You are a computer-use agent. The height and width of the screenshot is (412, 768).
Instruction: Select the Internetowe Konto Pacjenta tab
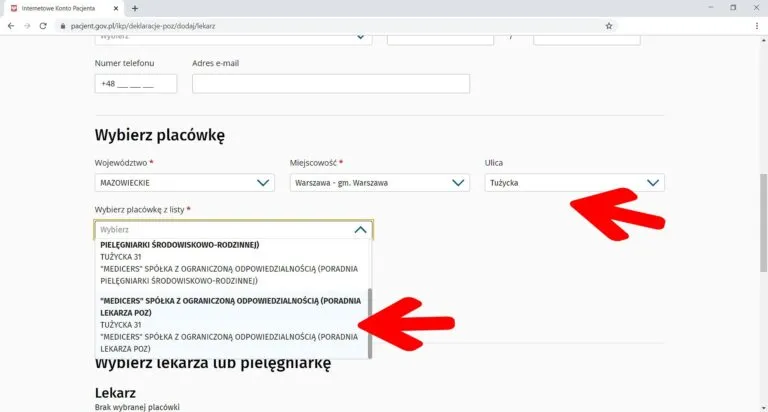(x=64, y=8)
